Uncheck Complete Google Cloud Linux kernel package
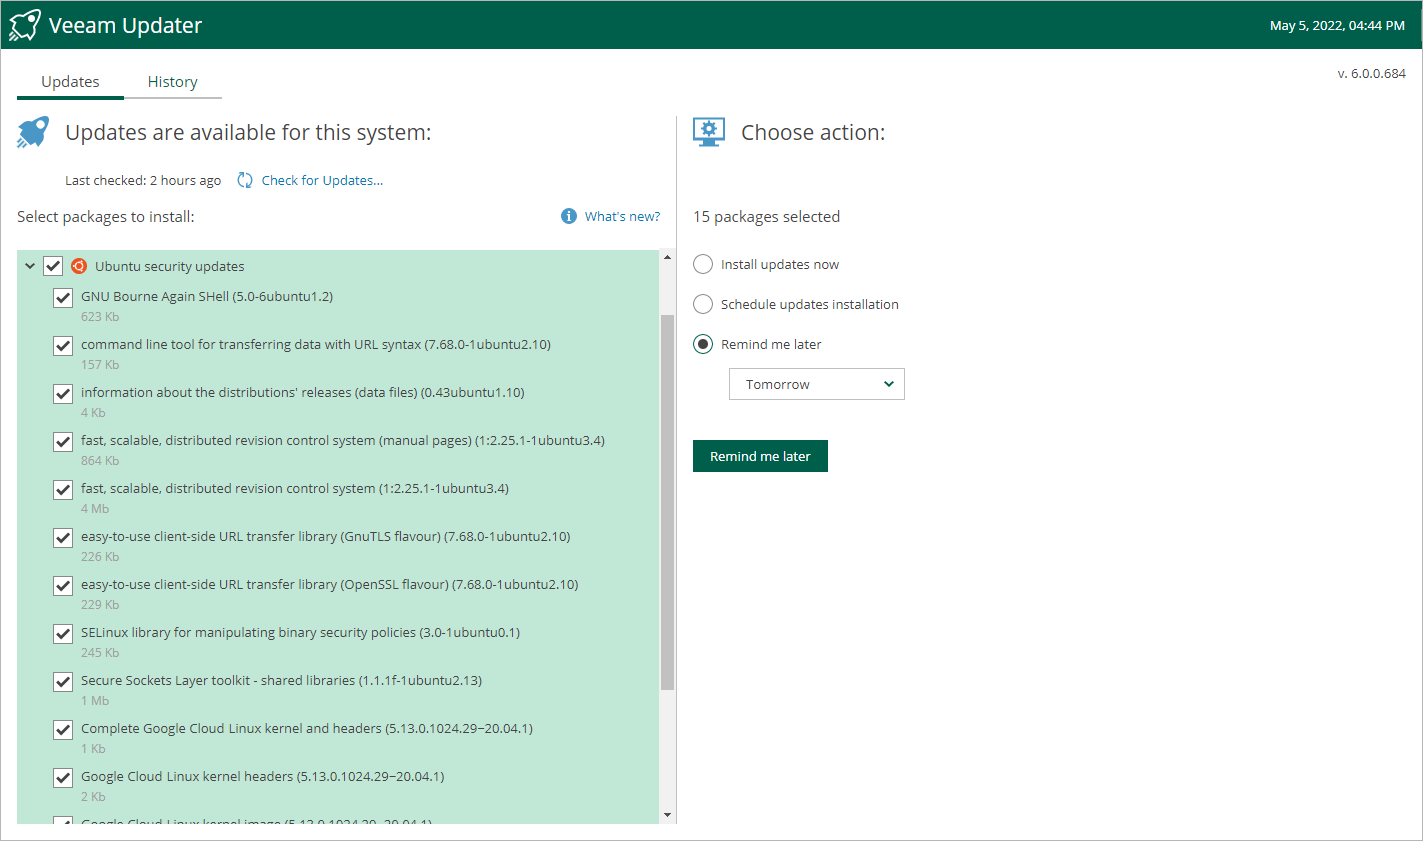Image resolution: width=1423 pixels, height=841 pixels. tap(63, 729)
